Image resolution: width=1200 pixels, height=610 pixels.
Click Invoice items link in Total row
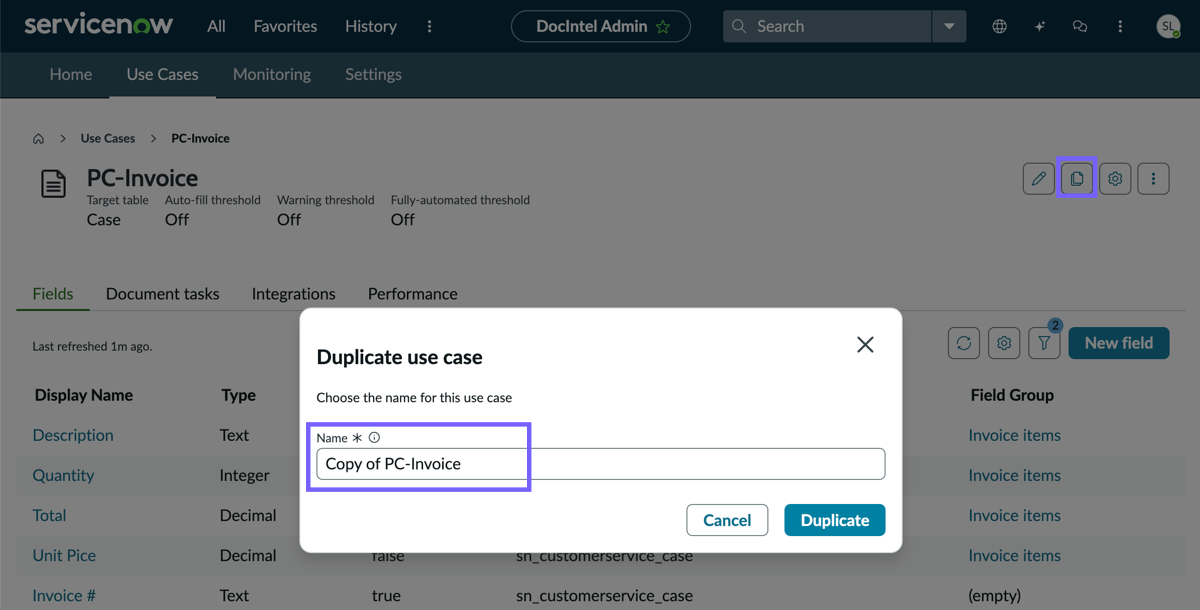coord(1014,515)
